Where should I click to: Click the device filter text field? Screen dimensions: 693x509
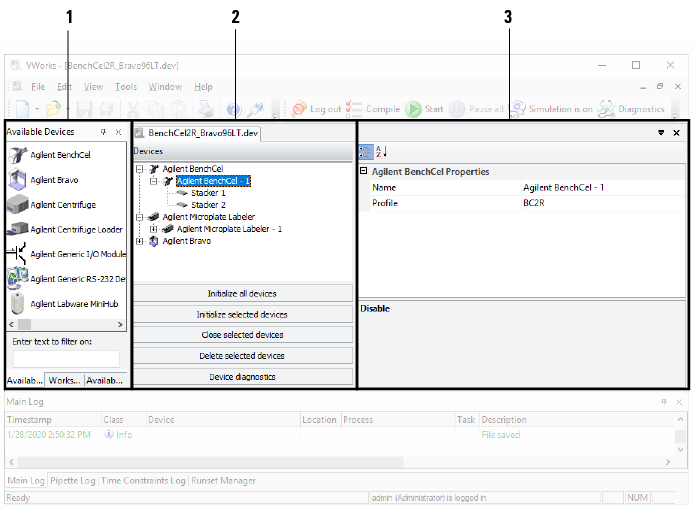click(x=66, y=359)
